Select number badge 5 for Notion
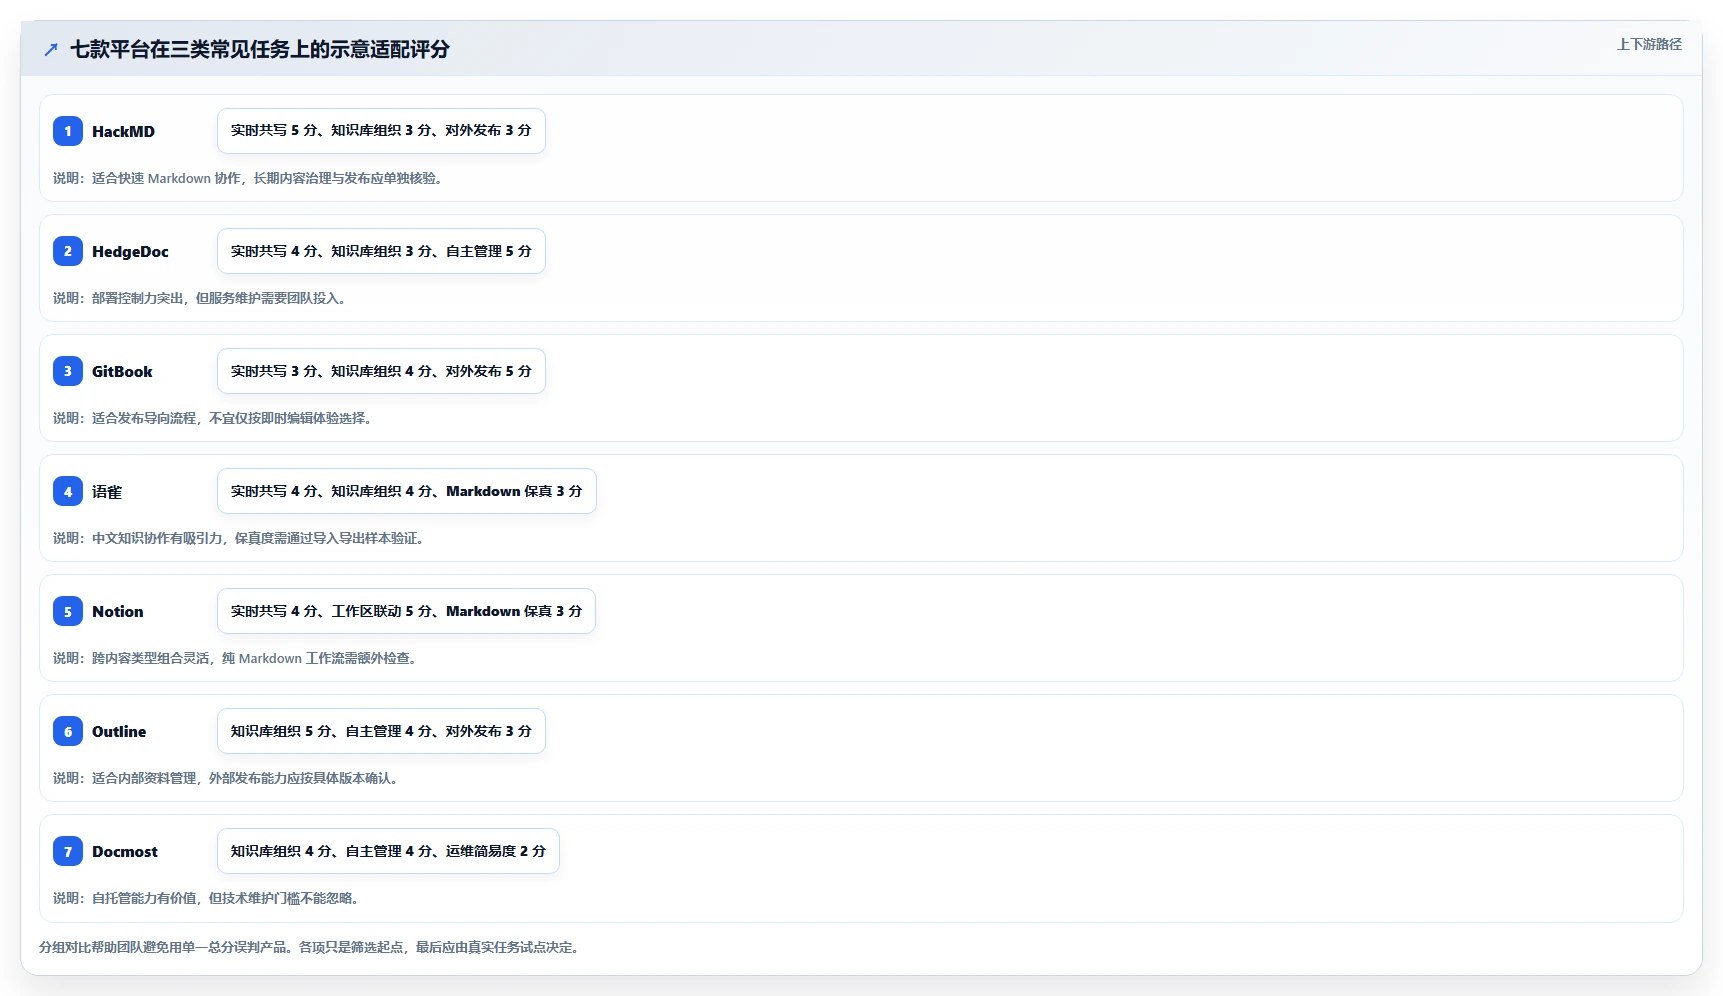The width and height of the screenshot is (1723, 996). pos(68,611)
